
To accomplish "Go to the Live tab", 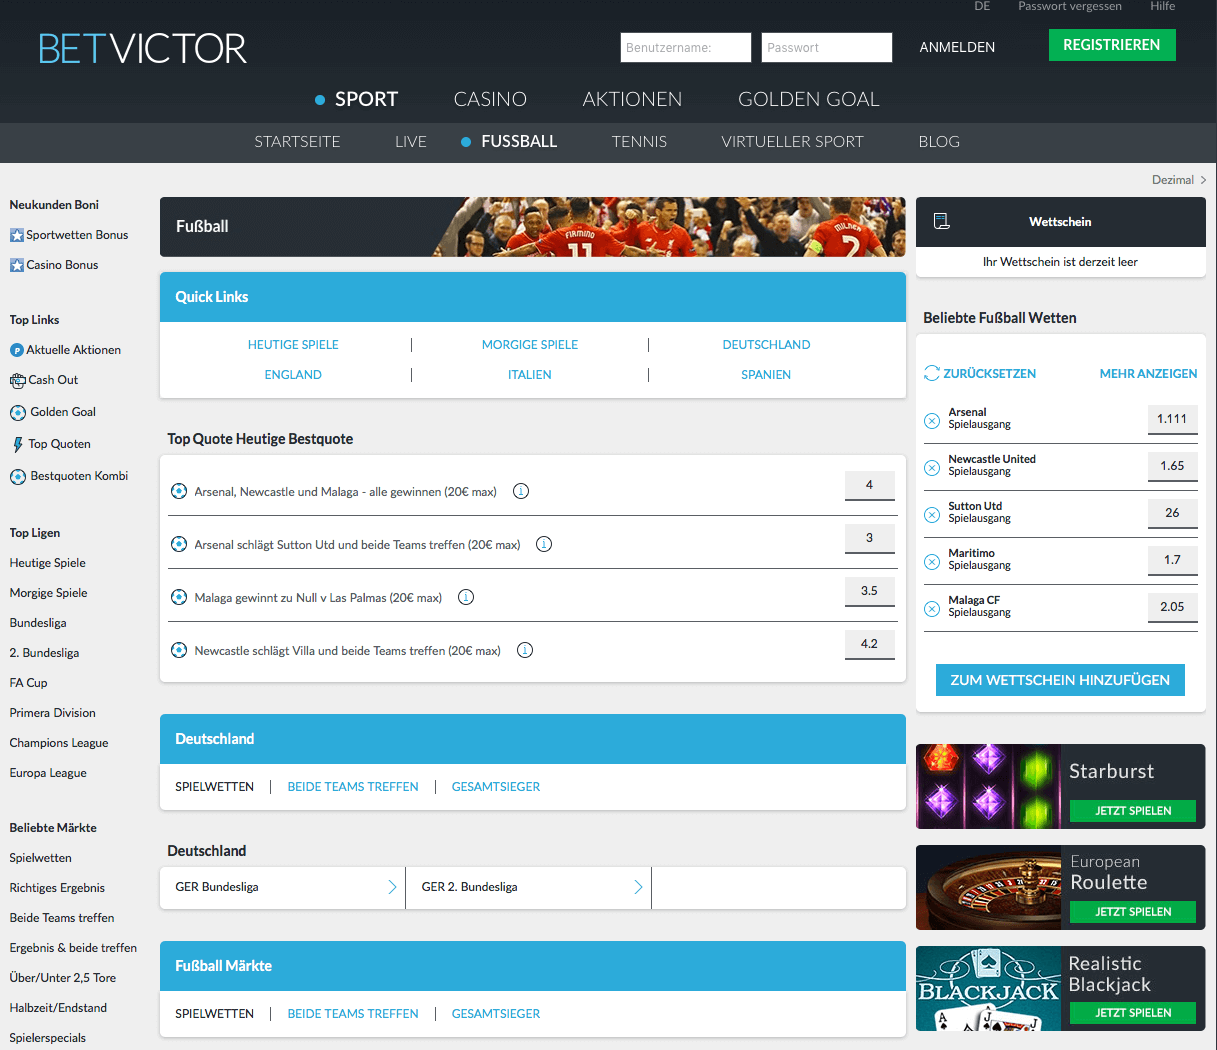I will pyautogui.click(x=411, y=142).
